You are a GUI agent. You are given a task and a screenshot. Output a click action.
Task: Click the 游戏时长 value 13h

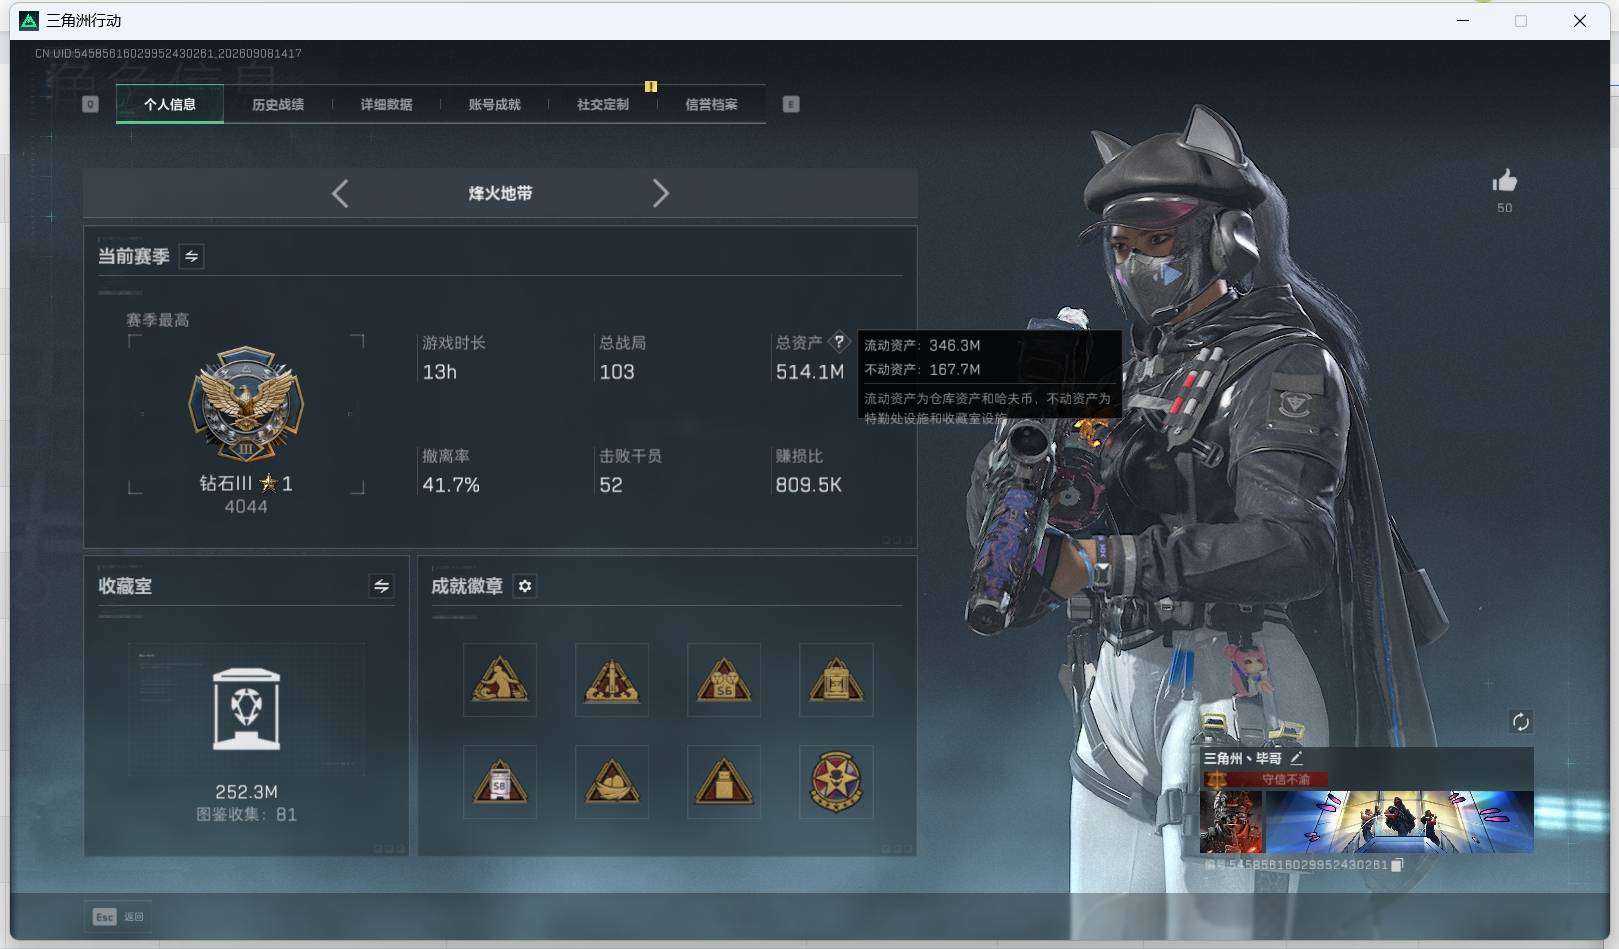(x=440, y=372)
